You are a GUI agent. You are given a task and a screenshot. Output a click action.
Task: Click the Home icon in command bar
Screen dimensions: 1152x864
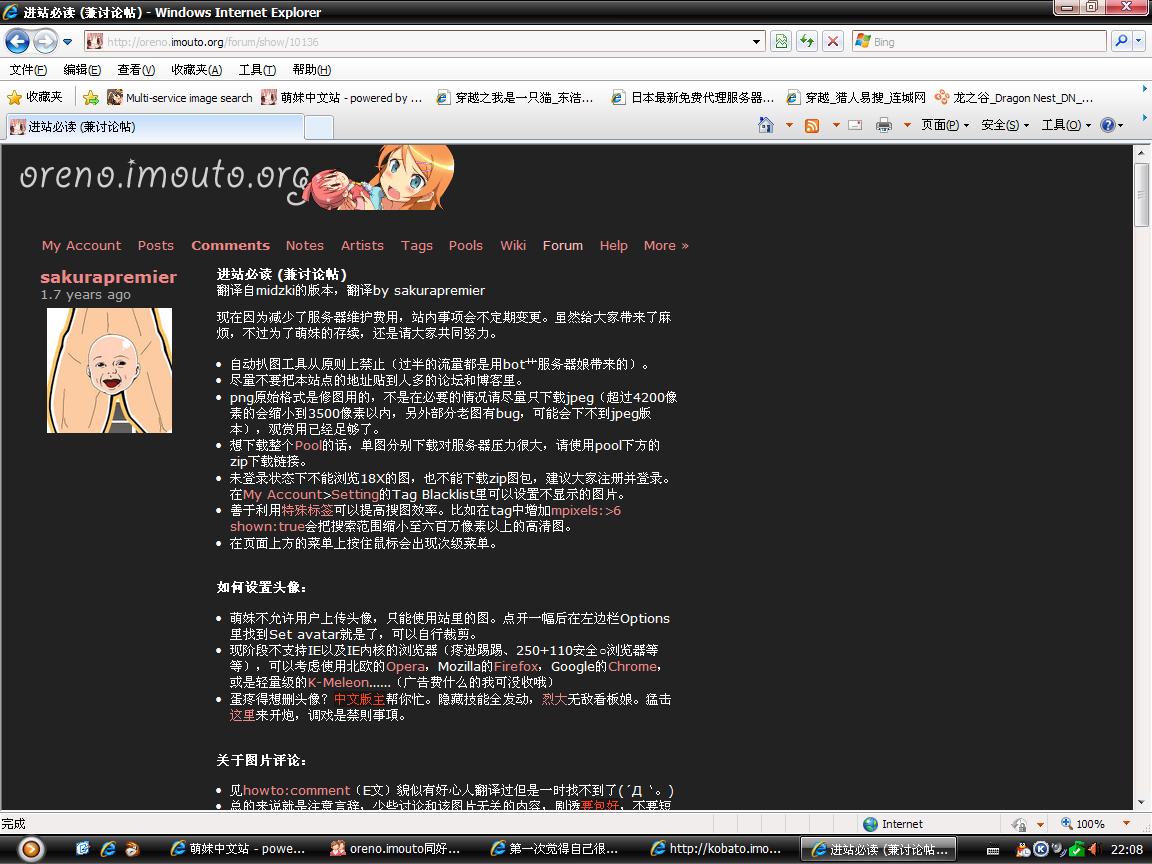pyautogui.click(x=766, y=125)
